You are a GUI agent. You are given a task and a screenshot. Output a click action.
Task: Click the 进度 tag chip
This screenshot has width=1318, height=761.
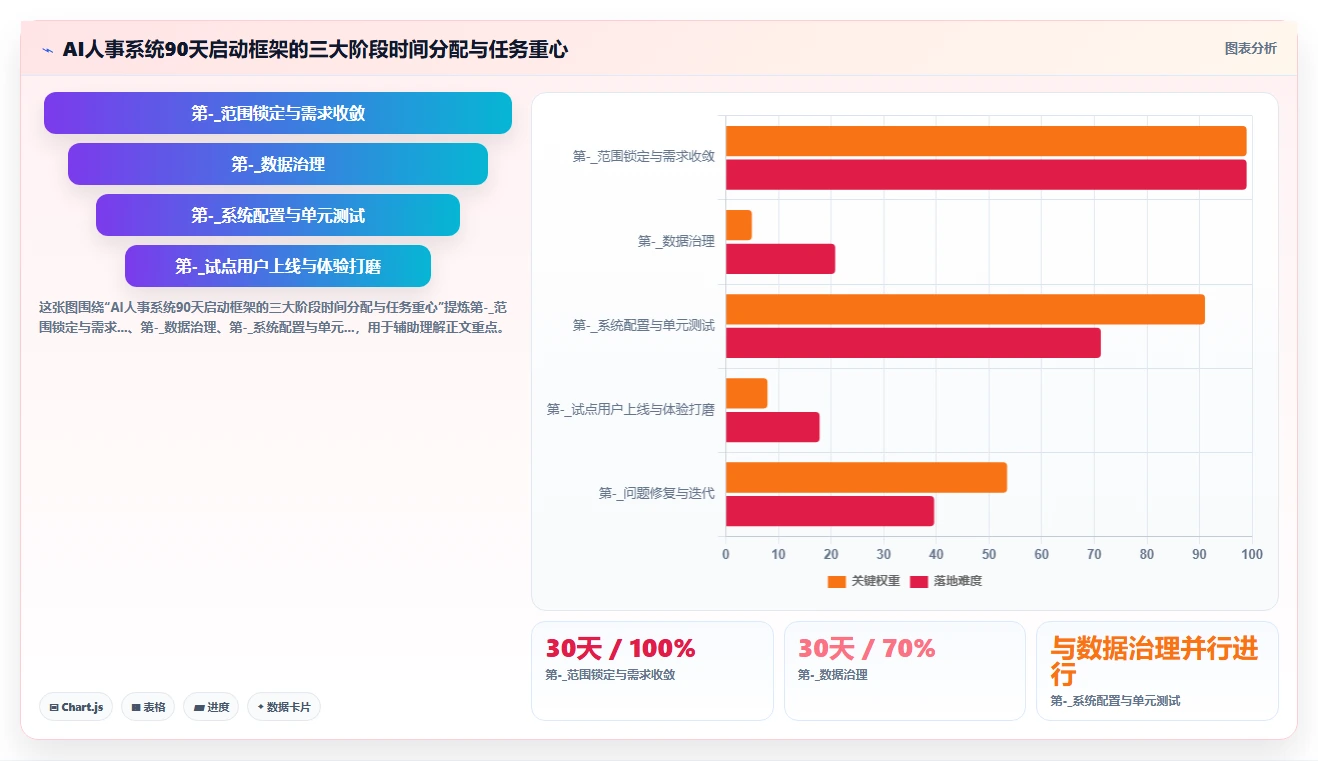click(211, 707)
